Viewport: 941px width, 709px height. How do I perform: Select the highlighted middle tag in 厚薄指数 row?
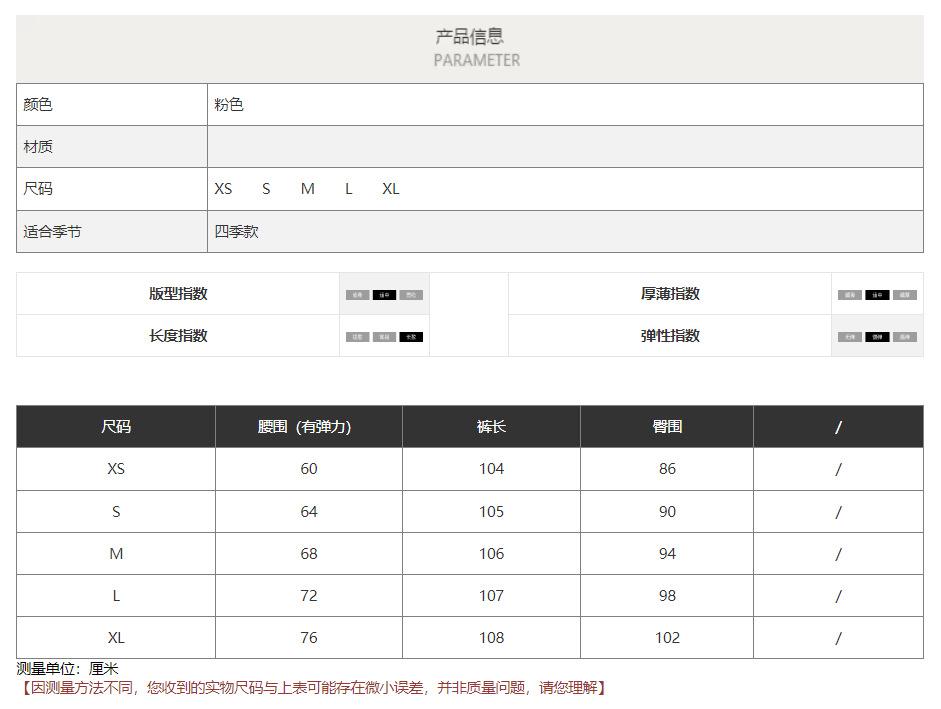point(877,295)
